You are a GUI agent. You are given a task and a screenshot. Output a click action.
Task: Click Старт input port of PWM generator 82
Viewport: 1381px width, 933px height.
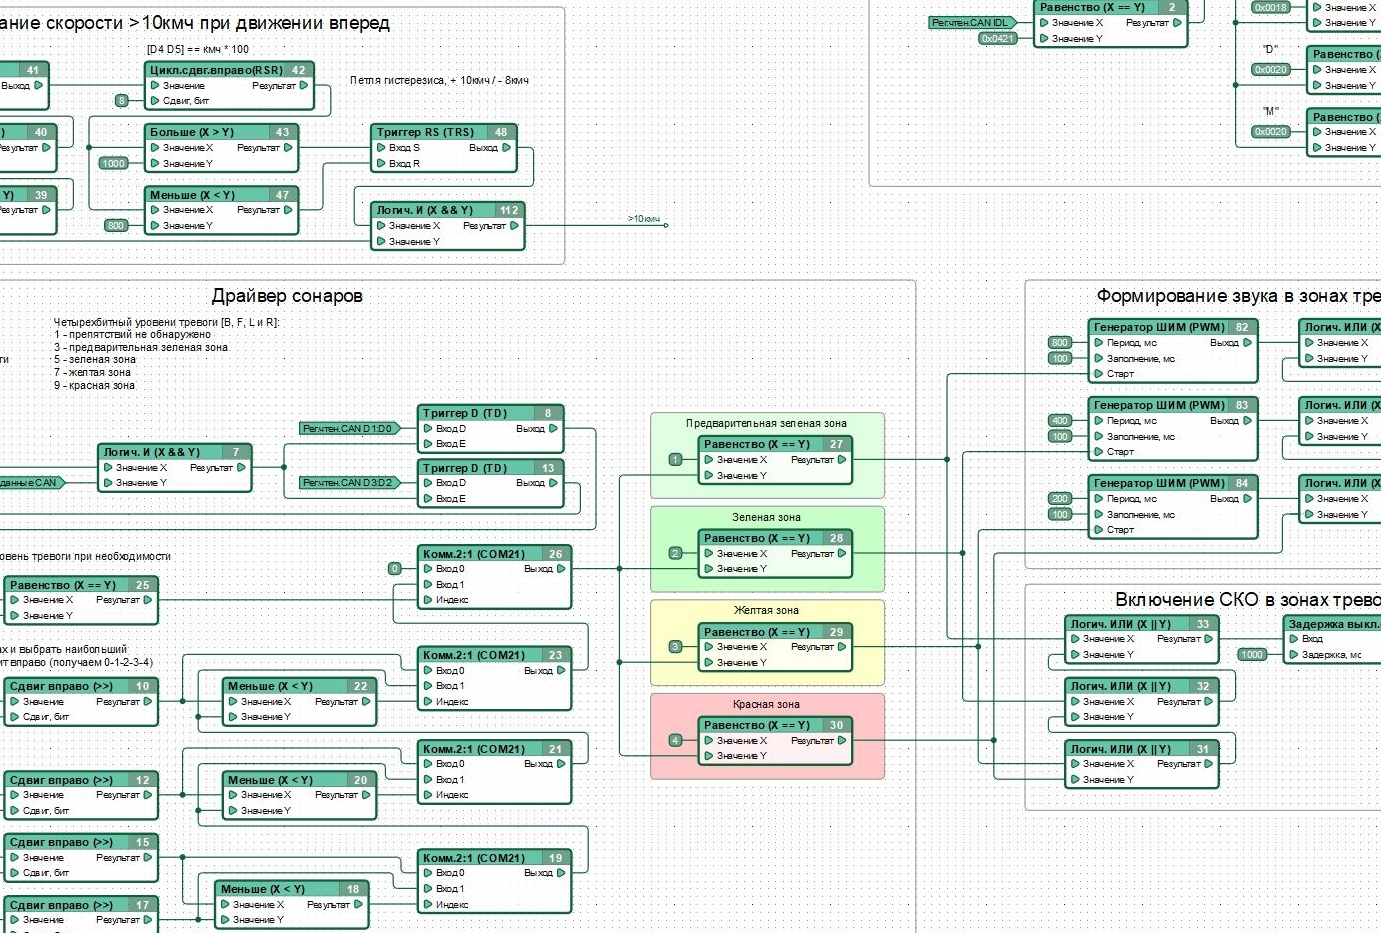pyautogui.click(x=1098, y=374)
